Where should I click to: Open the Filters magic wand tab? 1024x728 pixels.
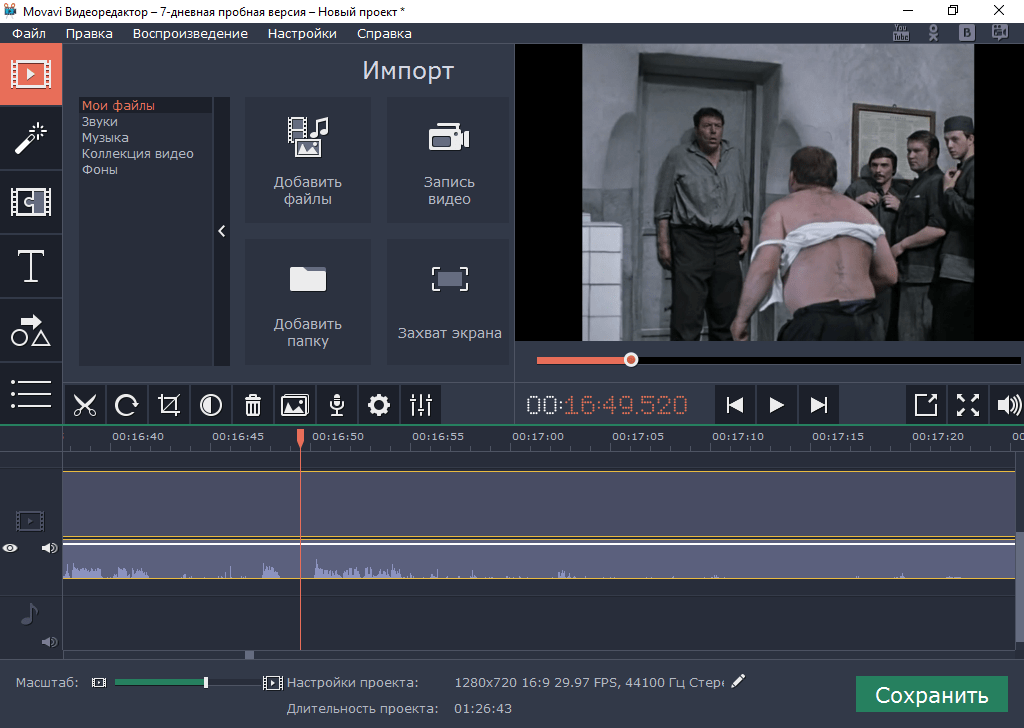tap(31, 138)
